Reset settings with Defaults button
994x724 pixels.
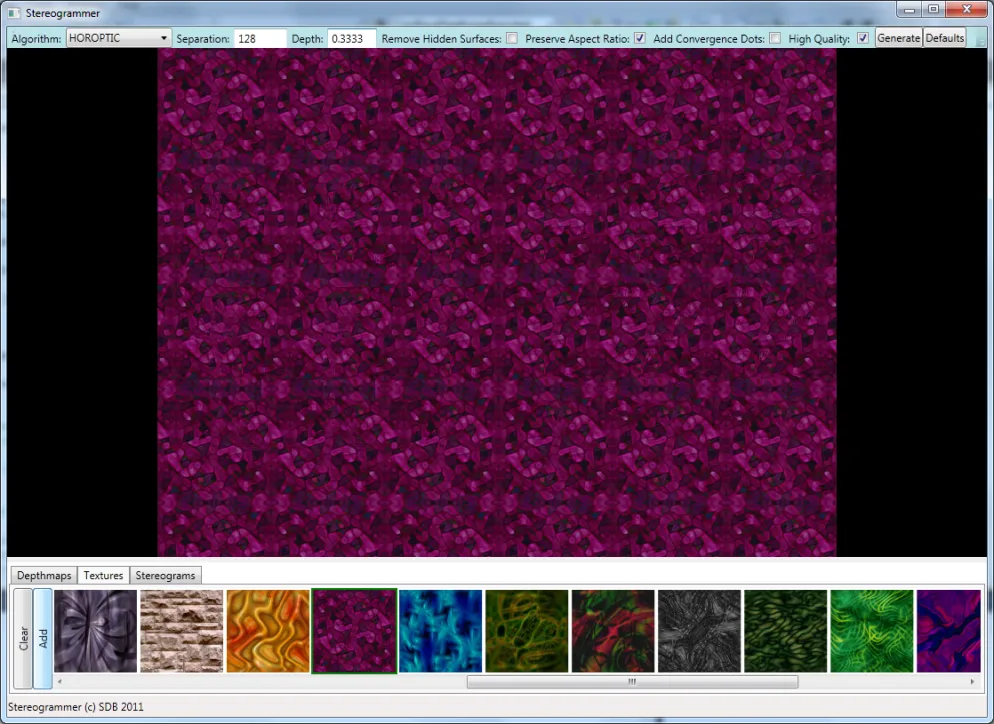click(x=945, y=38)
